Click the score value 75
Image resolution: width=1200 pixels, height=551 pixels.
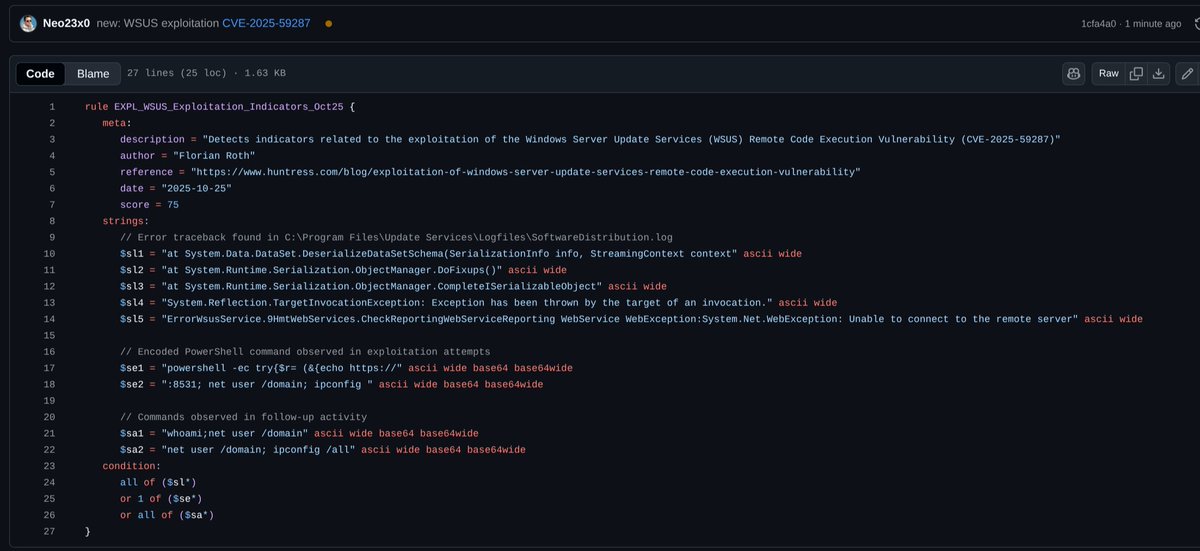click(173, 204)
